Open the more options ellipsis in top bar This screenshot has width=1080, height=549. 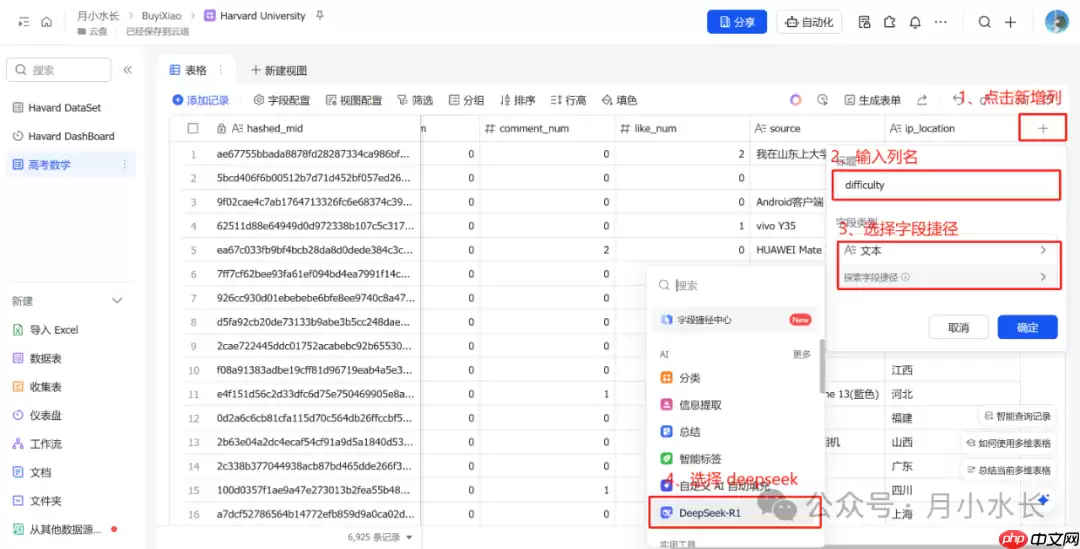[x=941, y=22]
